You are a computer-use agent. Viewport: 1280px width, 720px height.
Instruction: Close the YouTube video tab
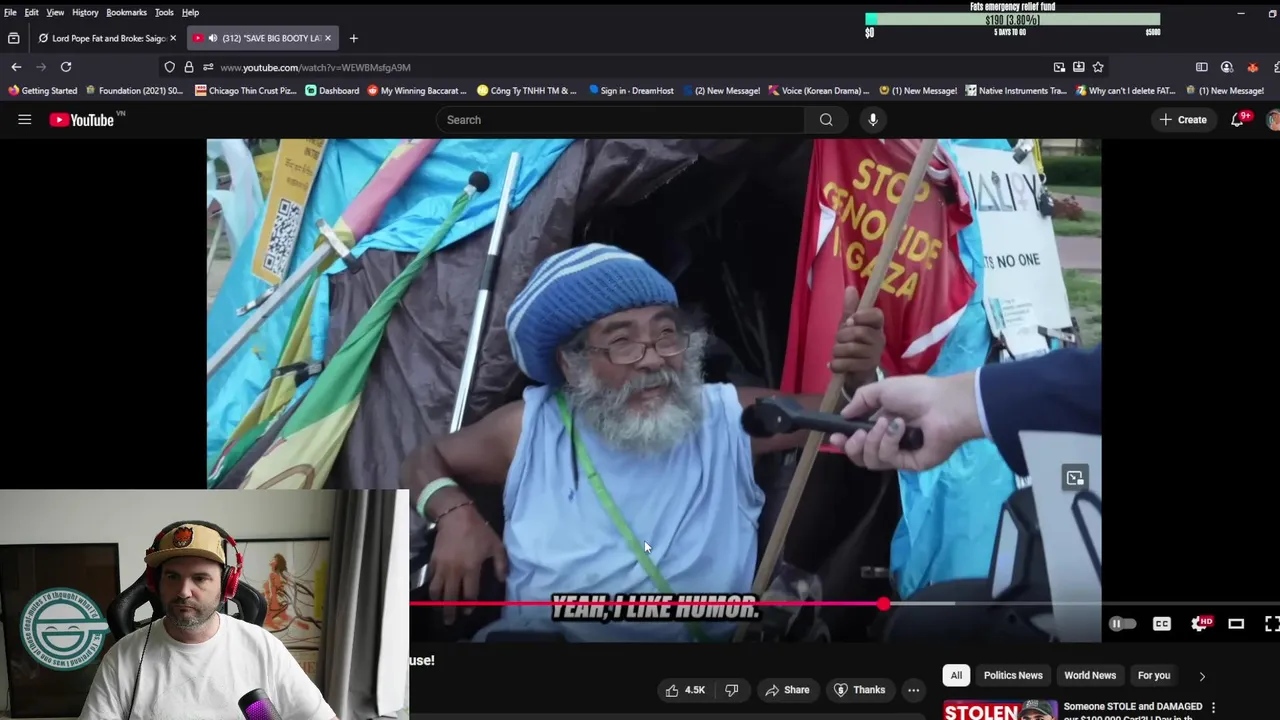coord(327,38)
